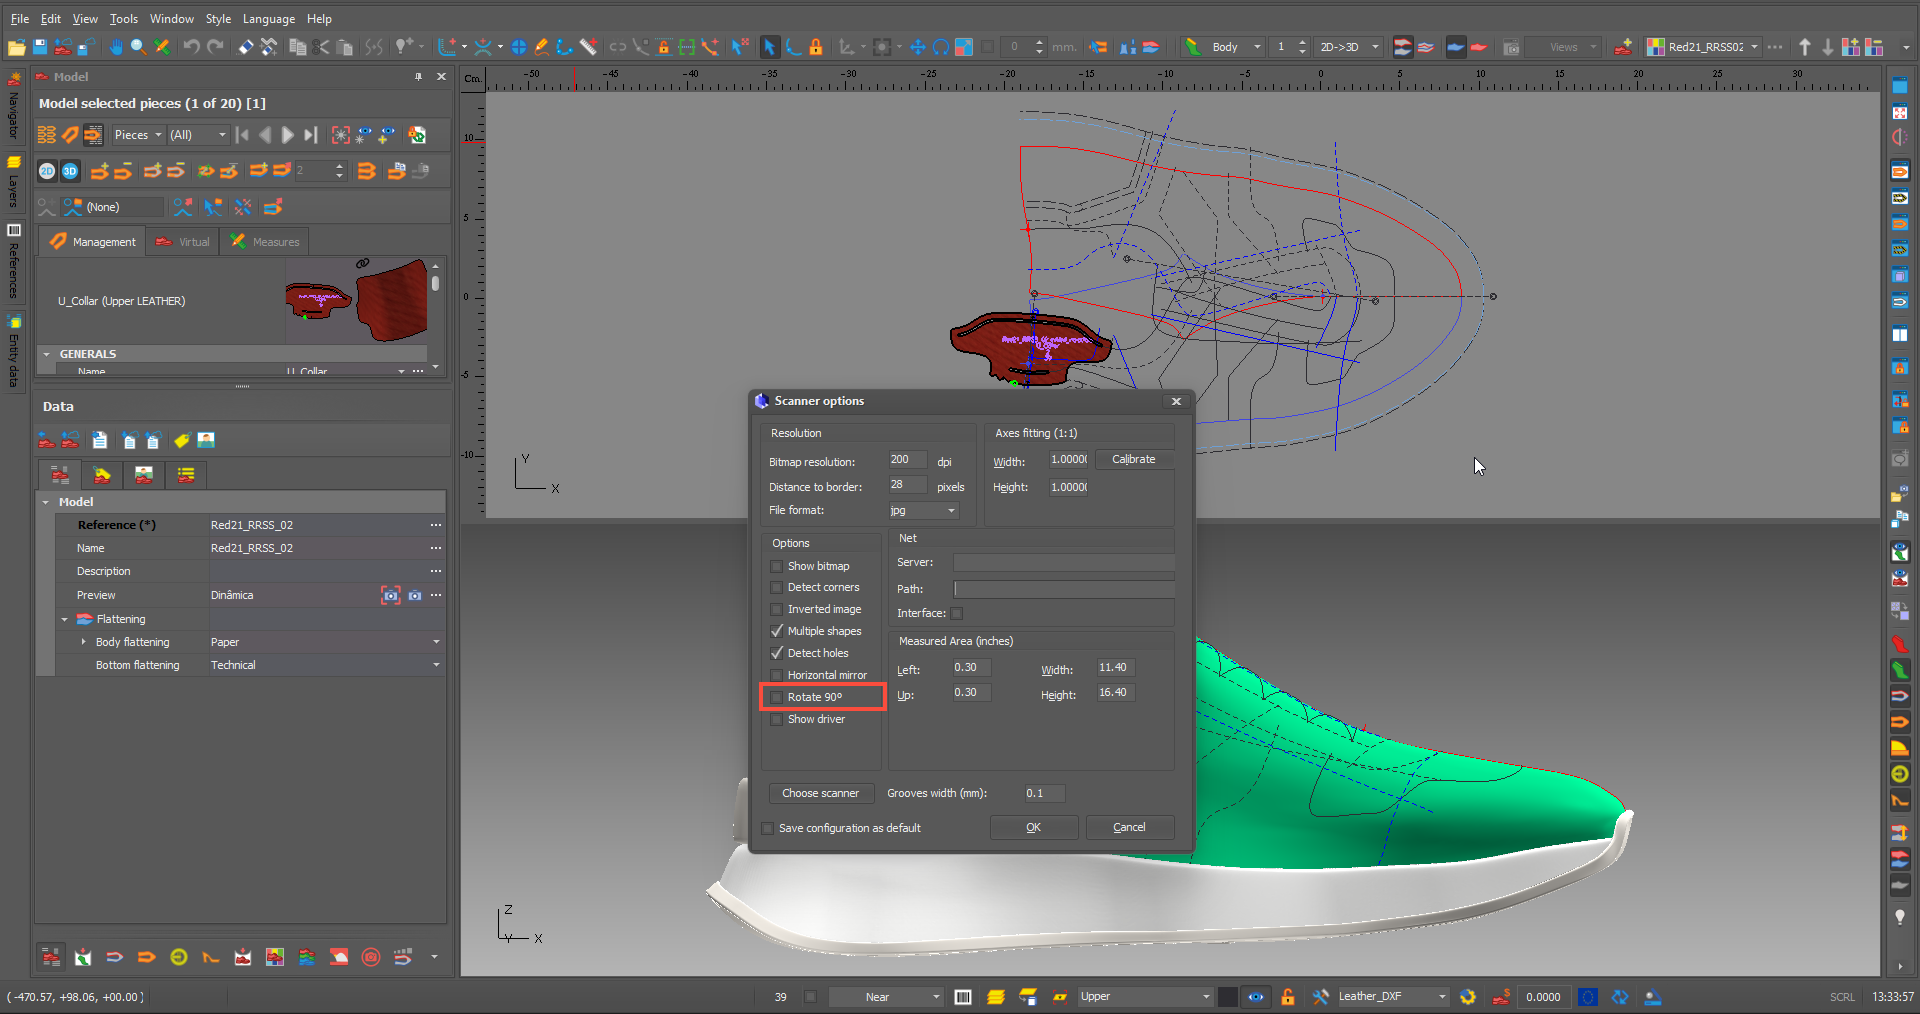Uncheck the Detect holes option
The height and width of the screenshot is (1014, 1920).
[777, 653]
